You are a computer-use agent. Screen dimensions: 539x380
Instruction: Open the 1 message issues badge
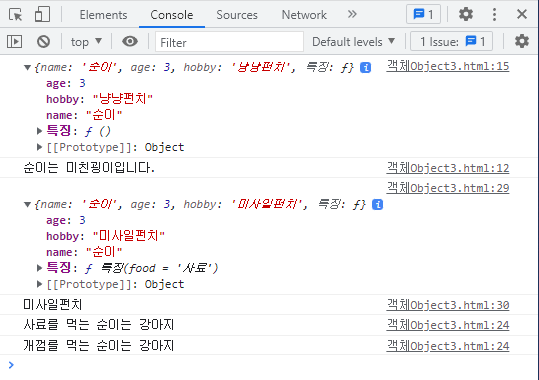tap(423, 14)
